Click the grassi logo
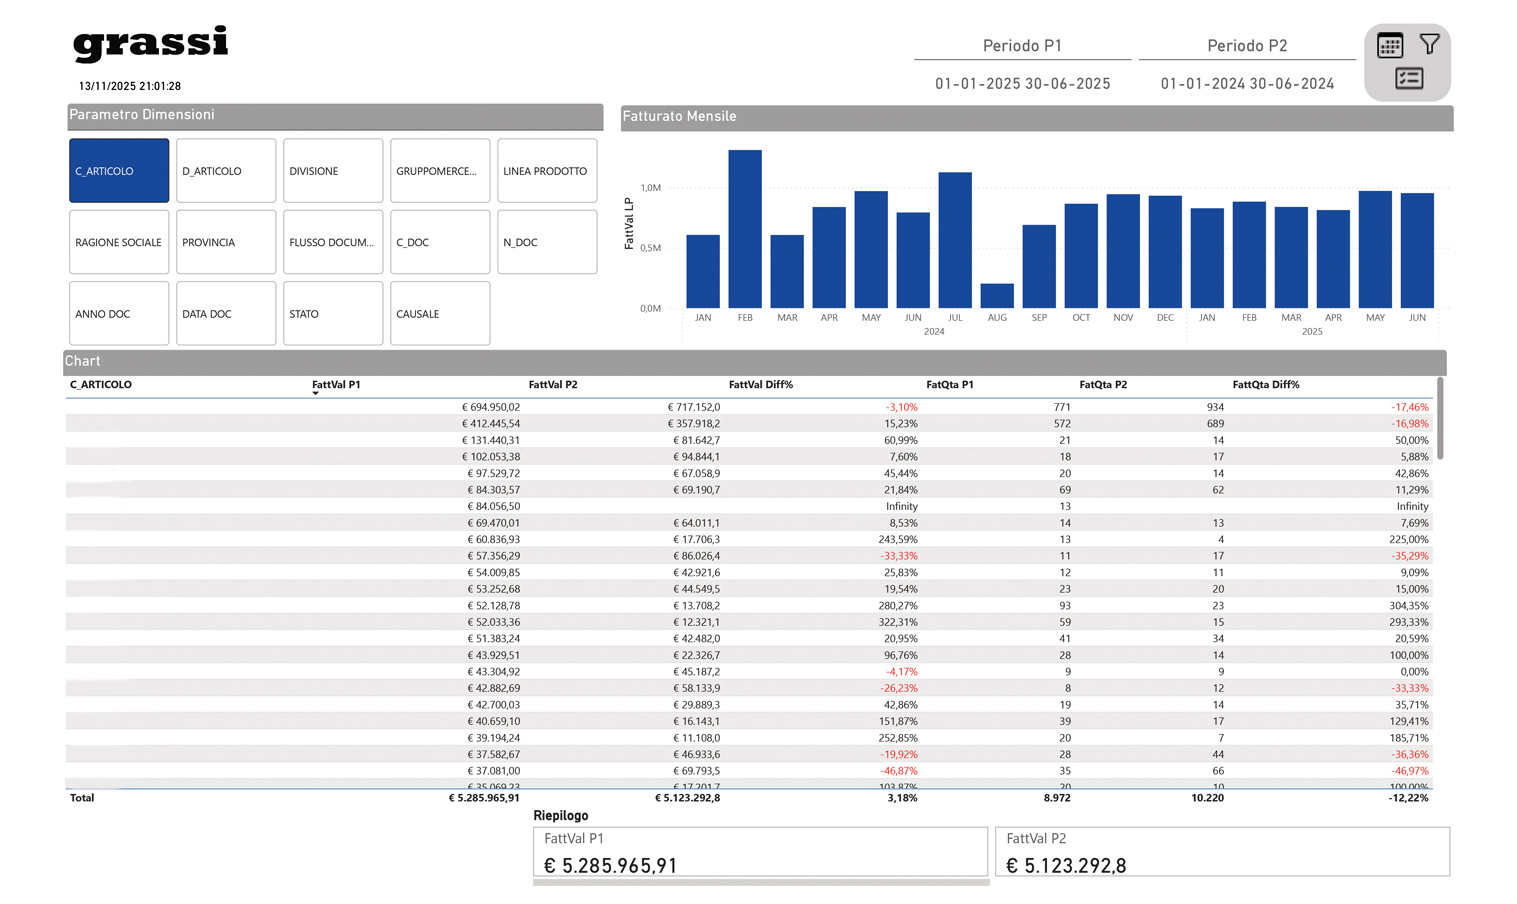1517x904 pixels. pos(151,43)
